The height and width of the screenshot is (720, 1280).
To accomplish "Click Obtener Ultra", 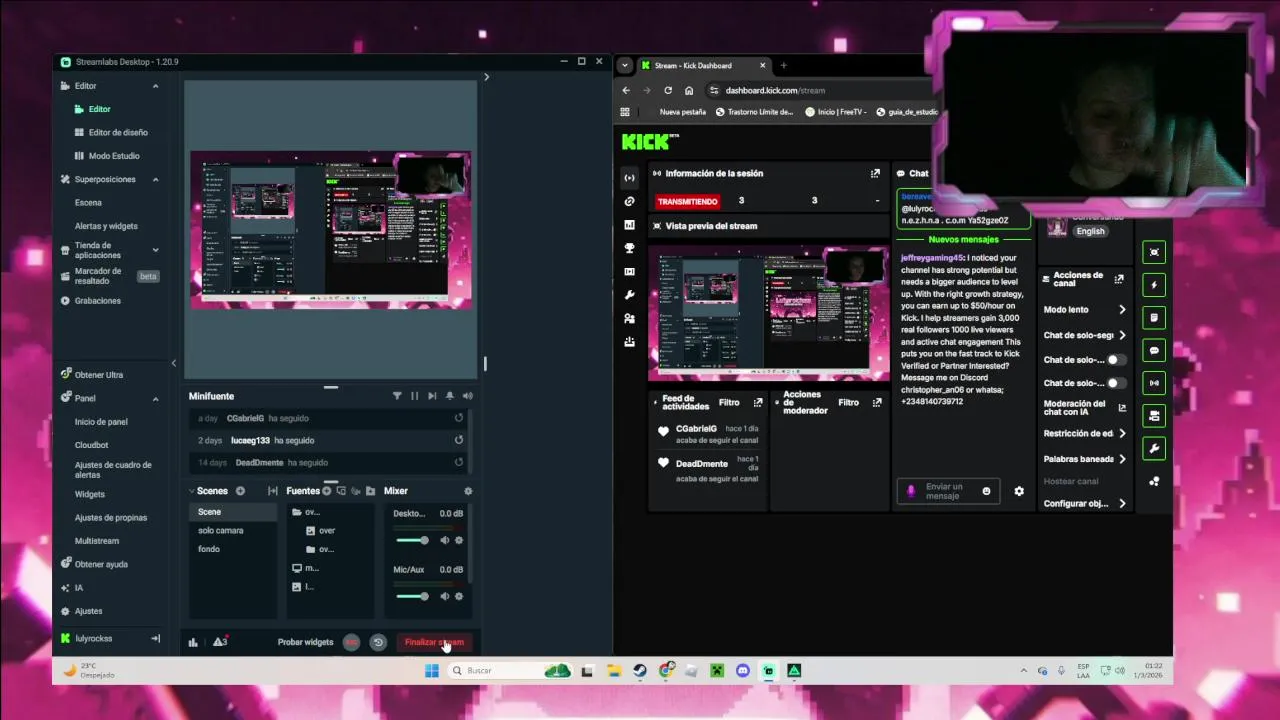I will point(98,375).
